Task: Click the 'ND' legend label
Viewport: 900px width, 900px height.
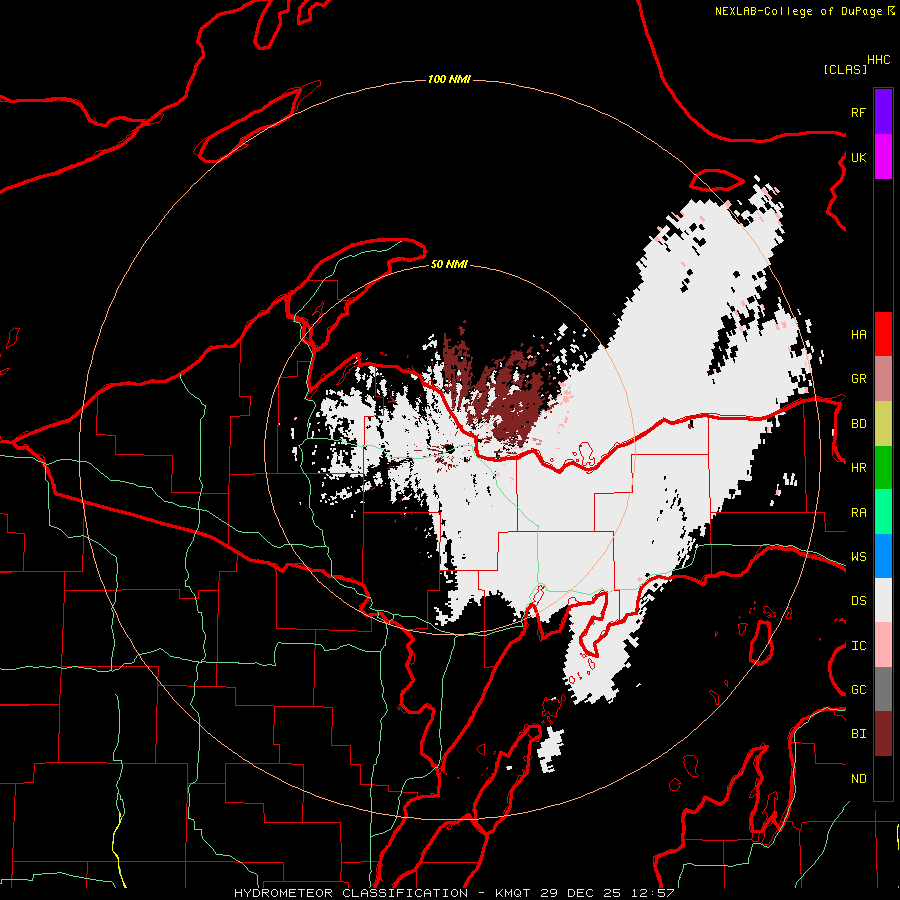Action: pyautogui.click(x=858, y=779)
